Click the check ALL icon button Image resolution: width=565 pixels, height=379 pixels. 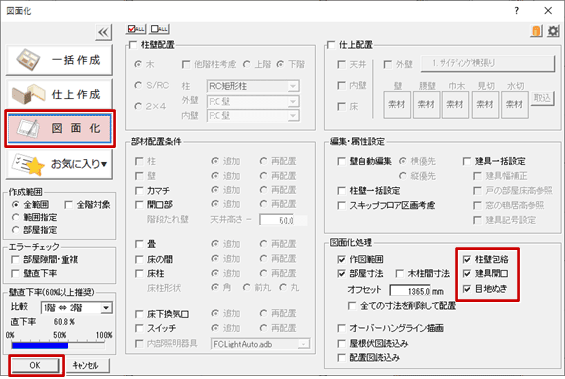pyautogui.click(x=136, y=29)
